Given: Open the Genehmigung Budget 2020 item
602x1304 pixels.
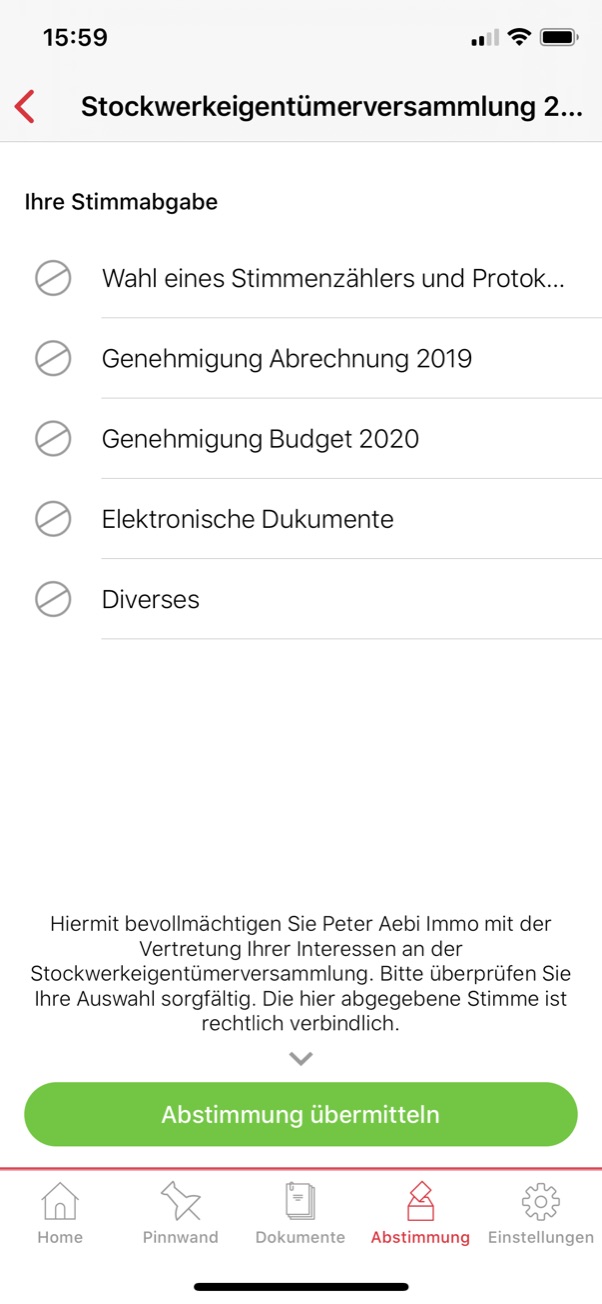Looking at the screenshot, I should click(x=260, y=438).
